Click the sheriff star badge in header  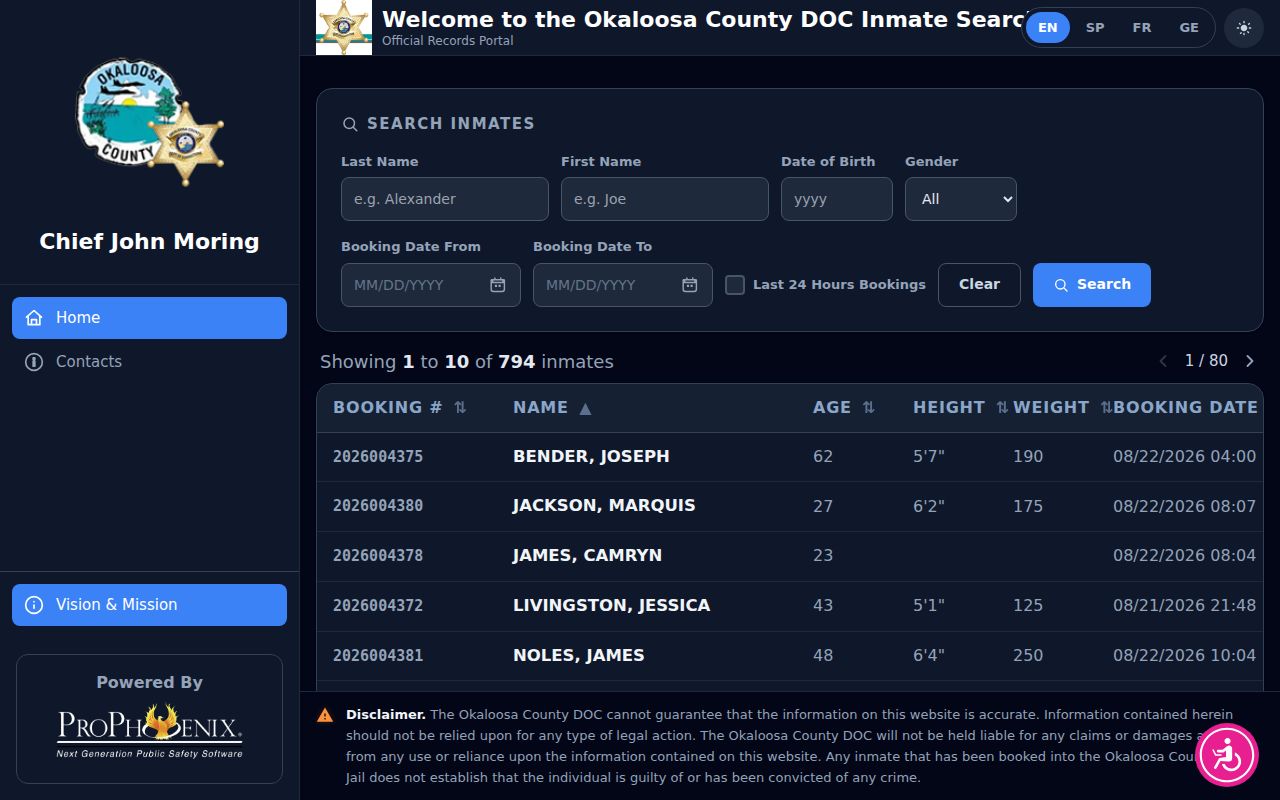coord(344,27)
